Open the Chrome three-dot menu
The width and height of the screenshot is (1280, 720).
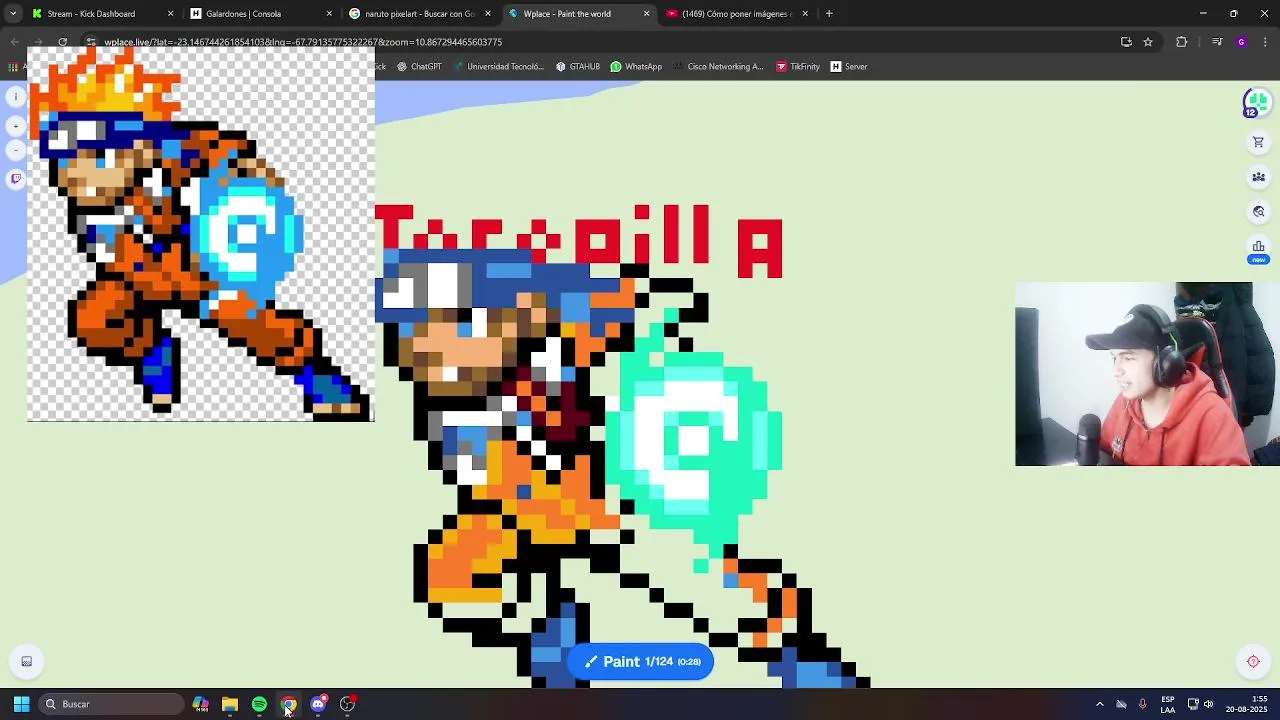[1265, 42]
